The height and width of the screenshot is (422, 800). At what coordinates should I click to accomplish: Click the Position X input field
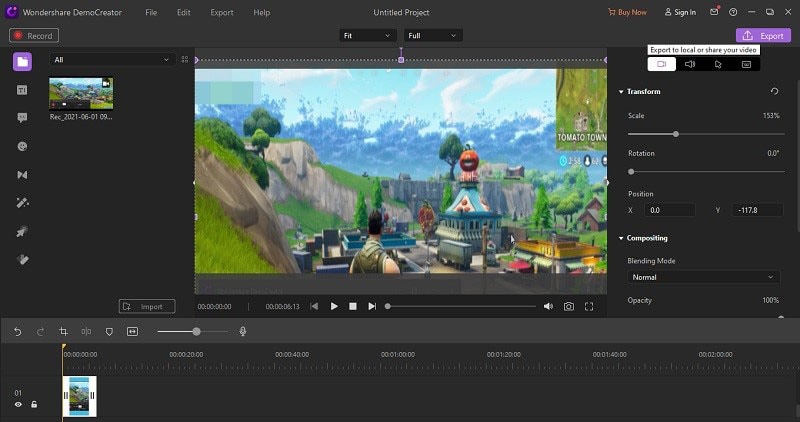click(669, 210)
